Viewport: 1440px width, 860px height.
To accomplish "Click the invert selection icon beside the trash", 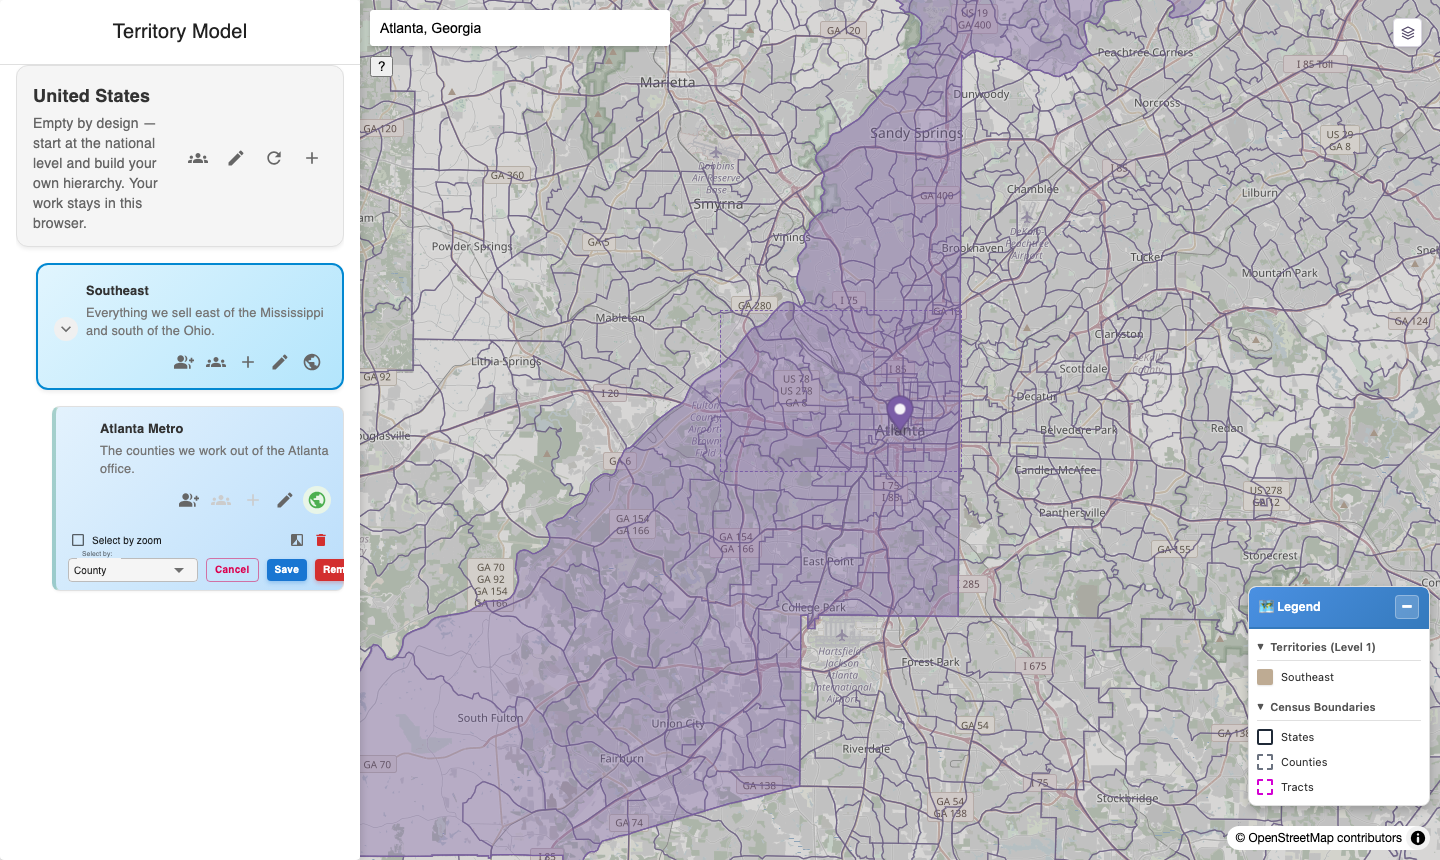I will pyautogui.click(x=297, y=540).
